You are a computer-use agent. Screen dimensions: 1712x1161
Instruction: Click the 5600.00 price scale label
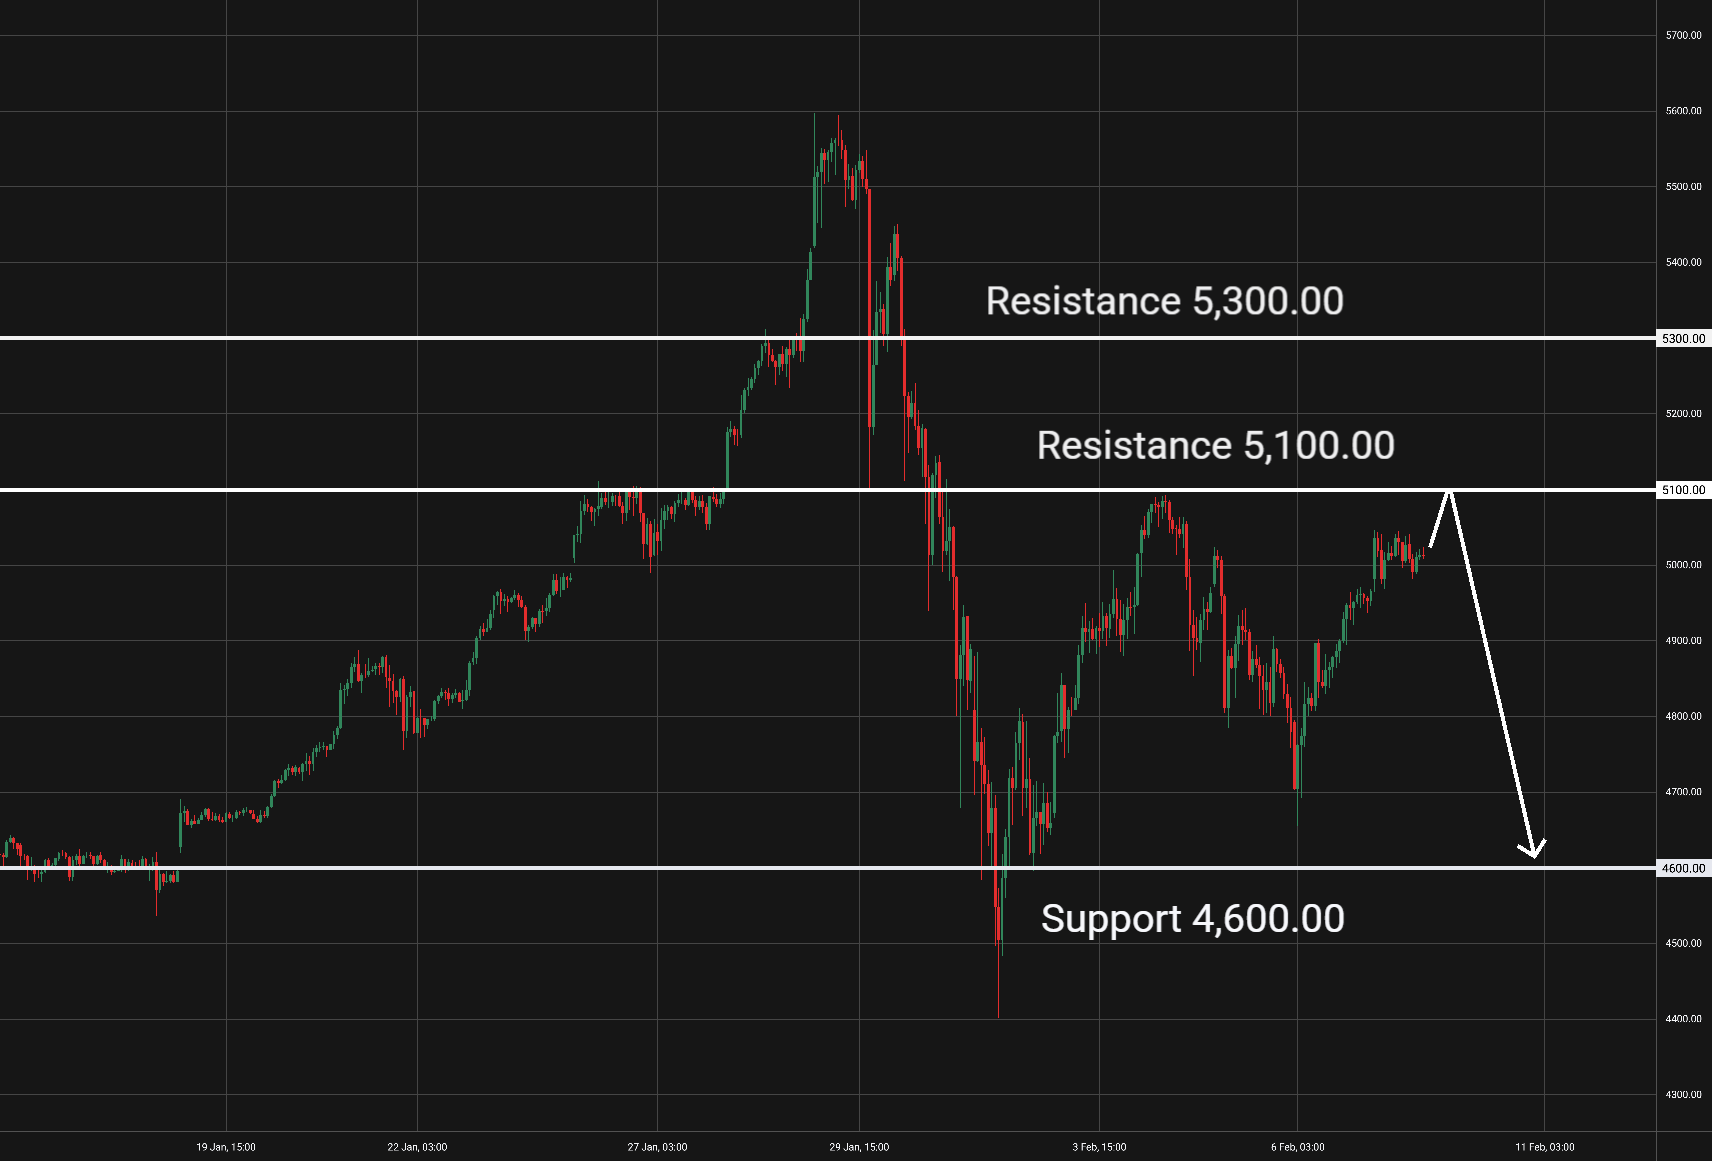[1683, 111]
